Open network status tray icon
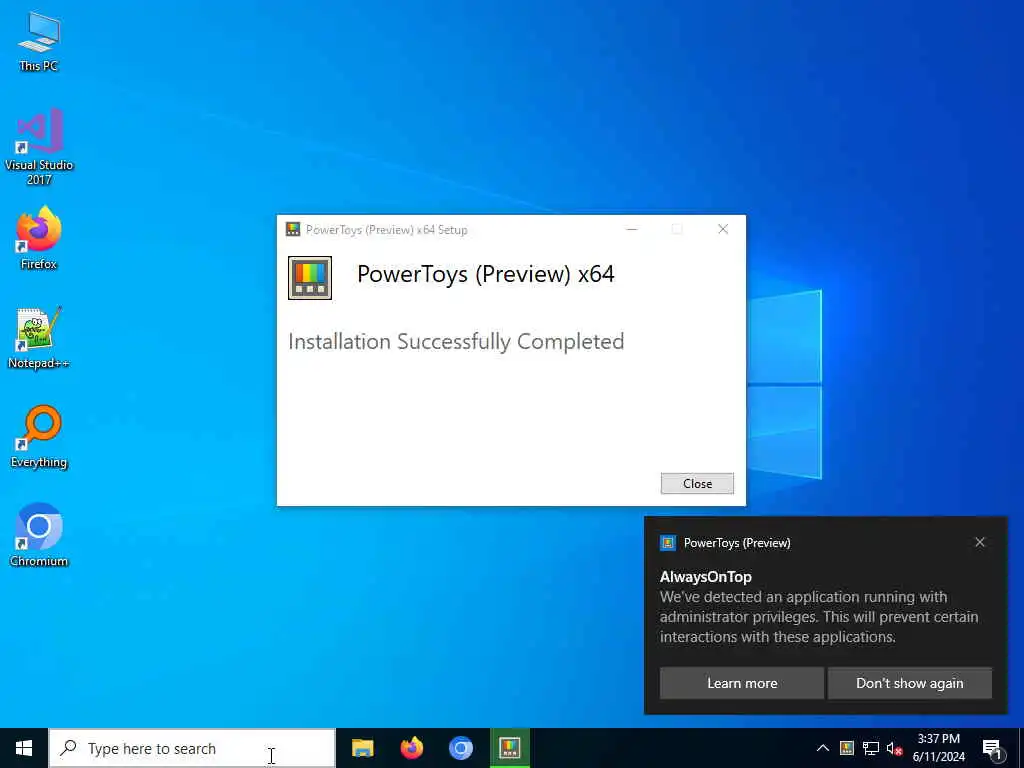The height and width of the screenshot is (768, 1024). [871, 748]
